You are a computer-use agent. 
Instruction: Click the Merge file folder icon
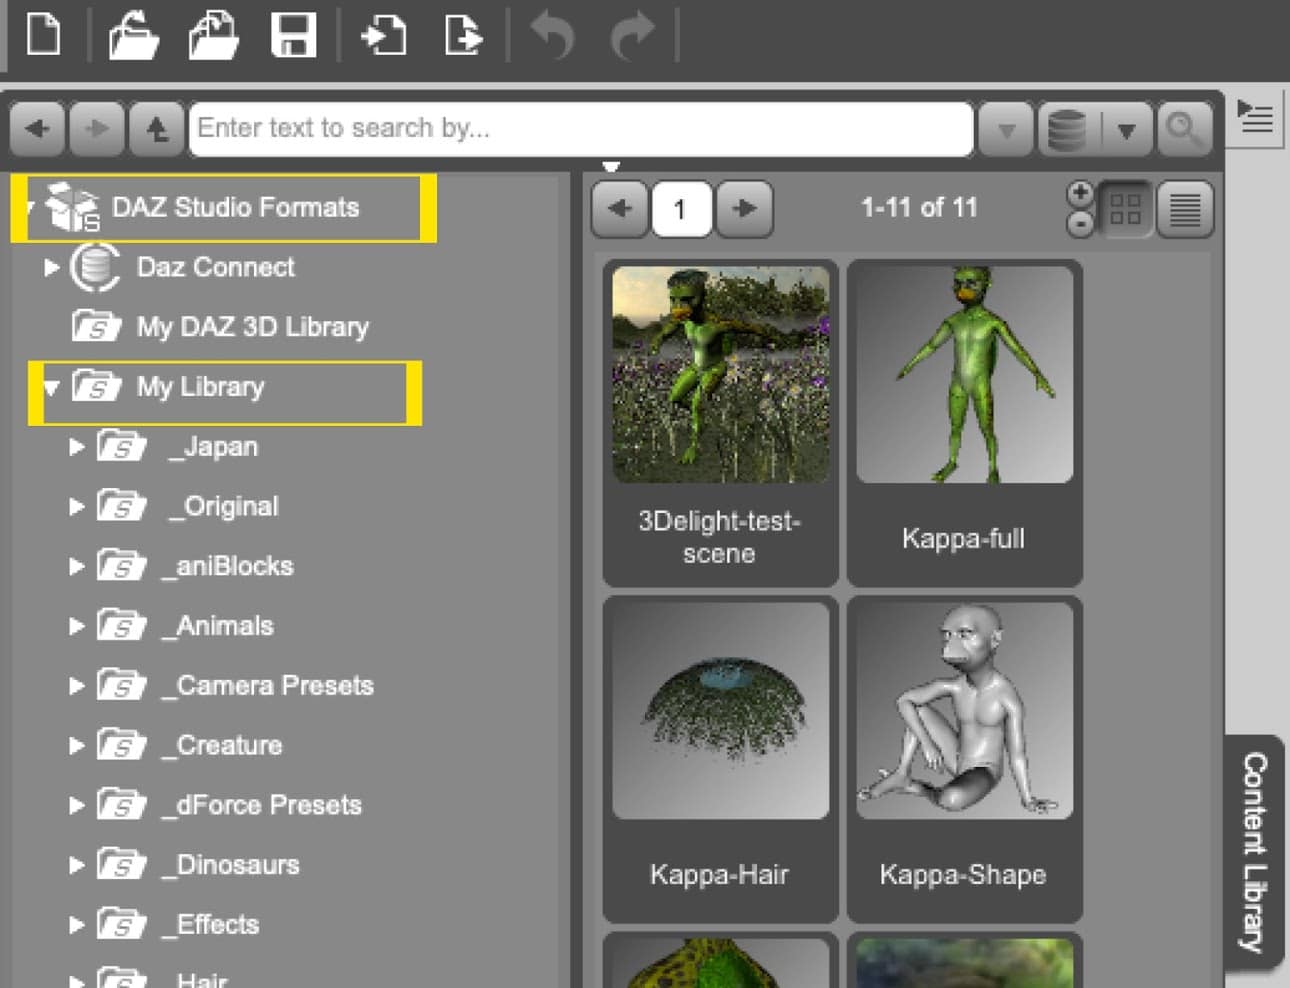point(213,35)
